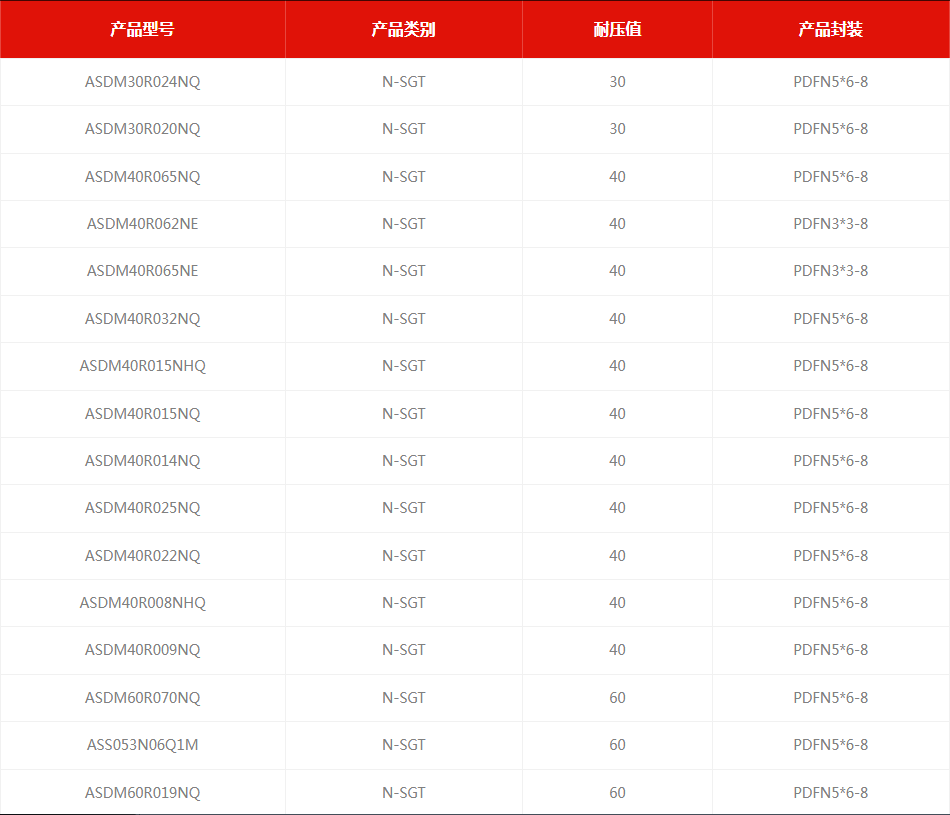Screen dimensions: 950x815
Task: Select product ASDM40R009NQ
Action: point(142,650)
